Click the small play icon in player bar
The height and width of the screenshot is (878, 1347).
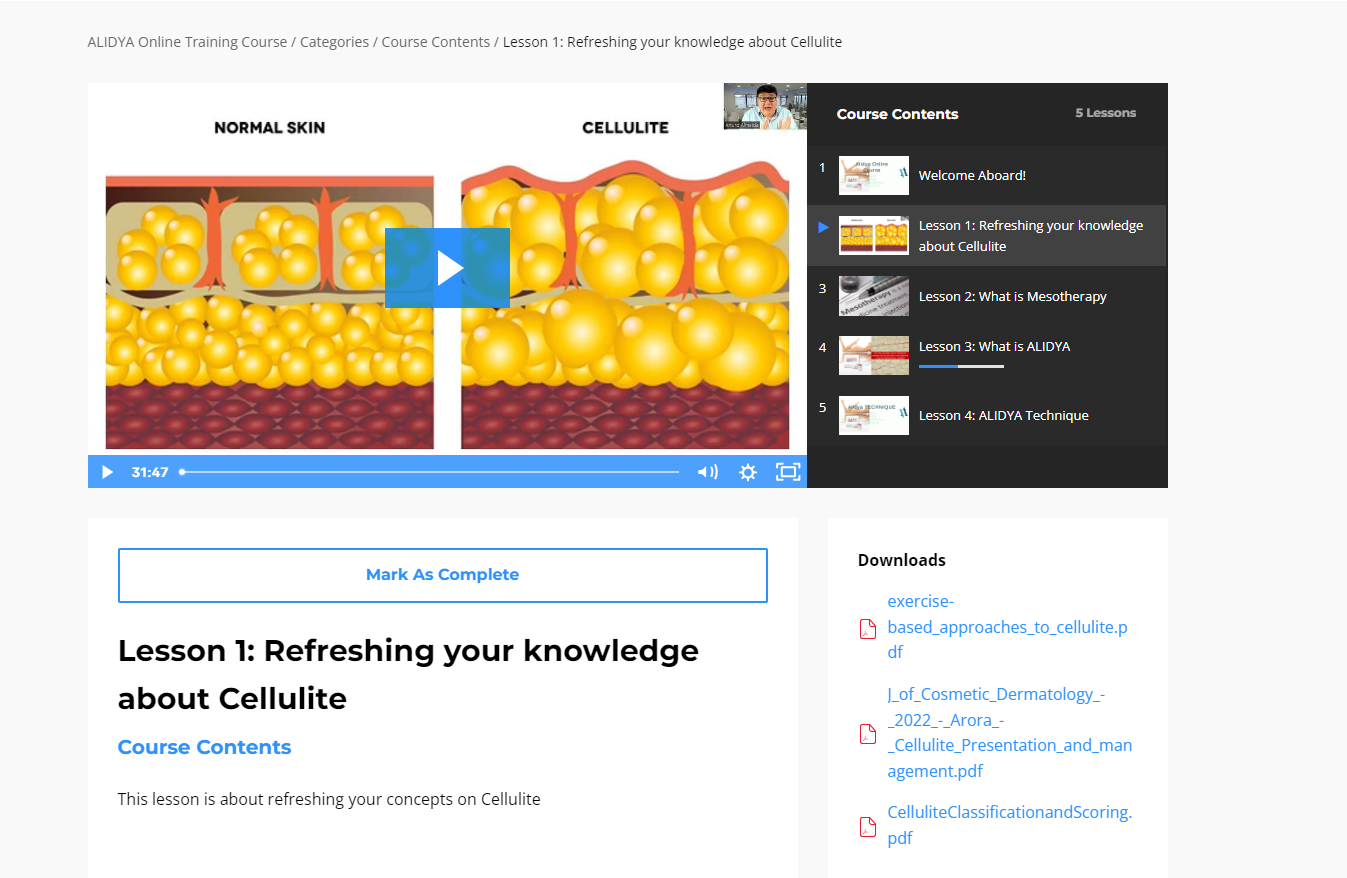click(x=107, y=472)
